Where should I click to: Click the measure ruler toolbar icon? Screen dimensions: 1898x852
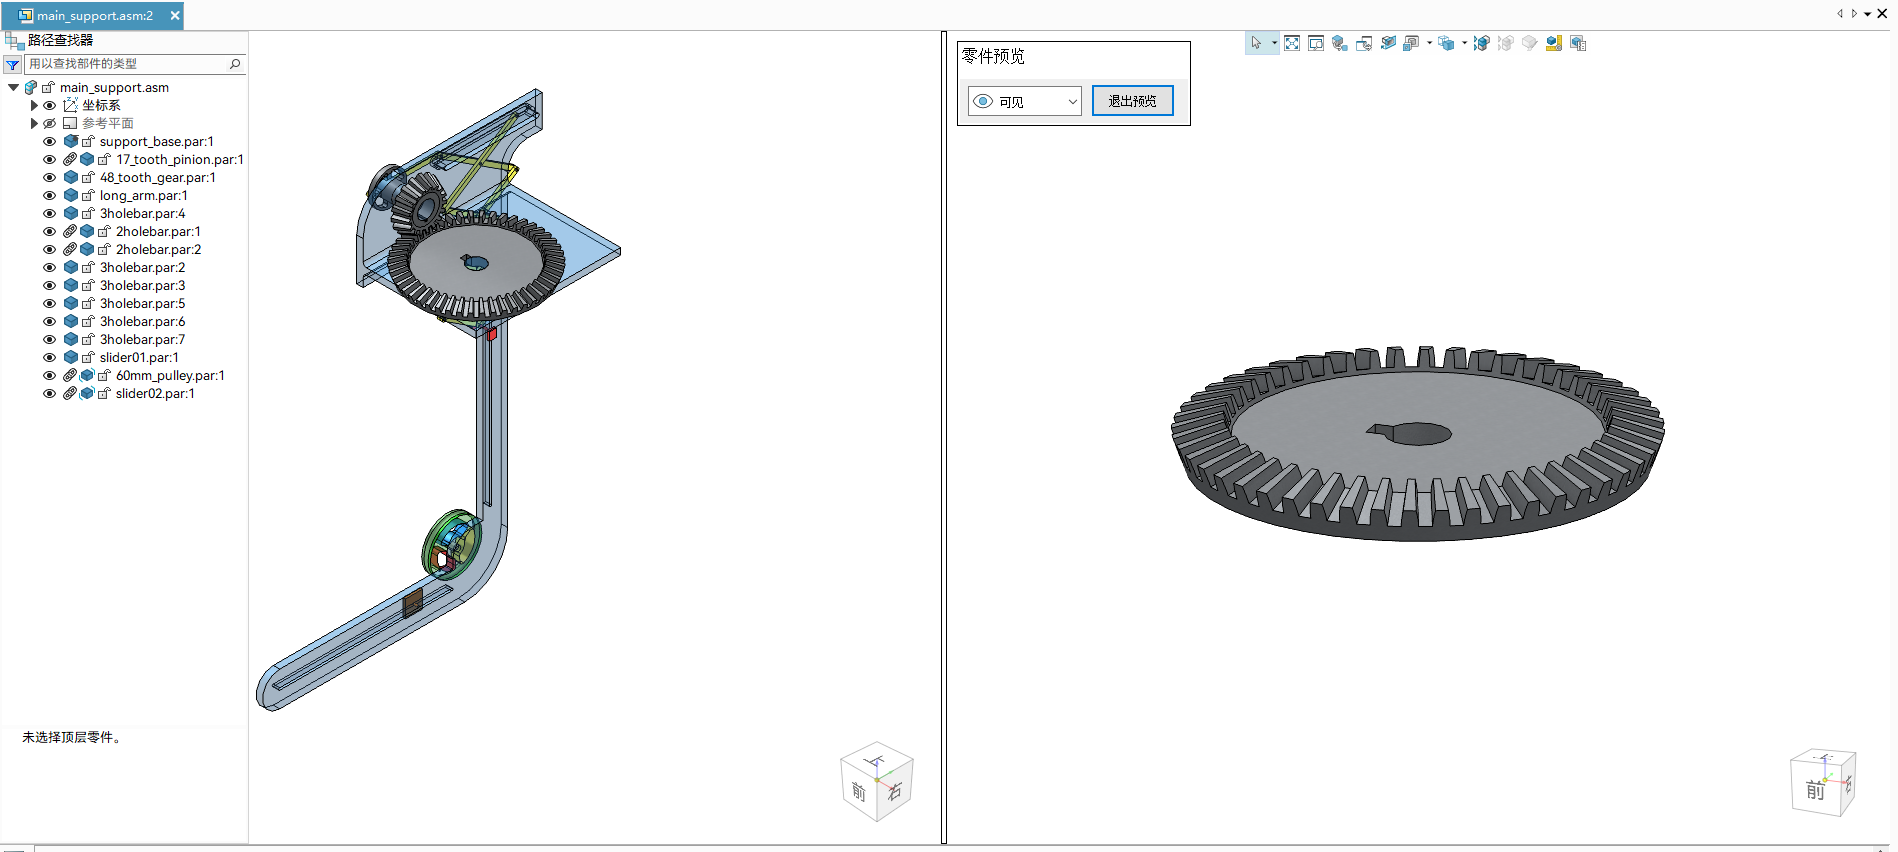pyautogui.click(x=1553, y=43)
